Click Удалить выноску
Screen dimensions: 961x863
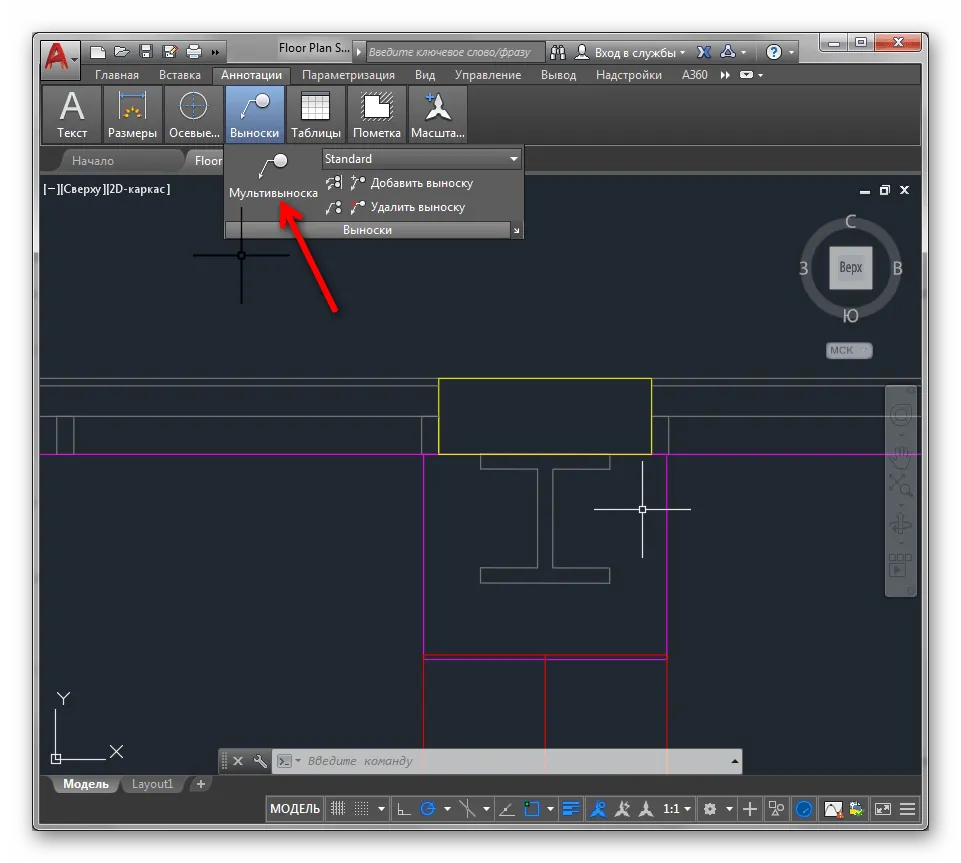(408, 207)
